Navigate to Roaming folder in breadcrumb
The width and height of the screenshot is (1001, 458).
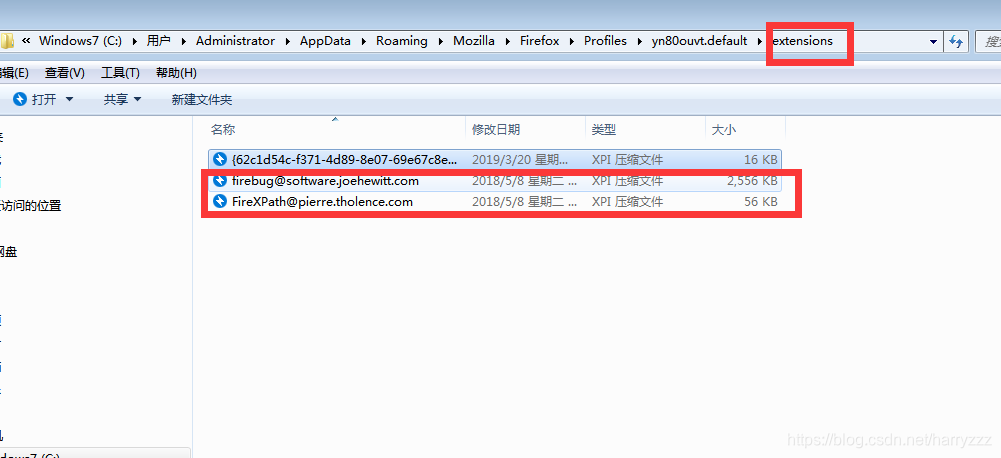click(x=402, y=41)
